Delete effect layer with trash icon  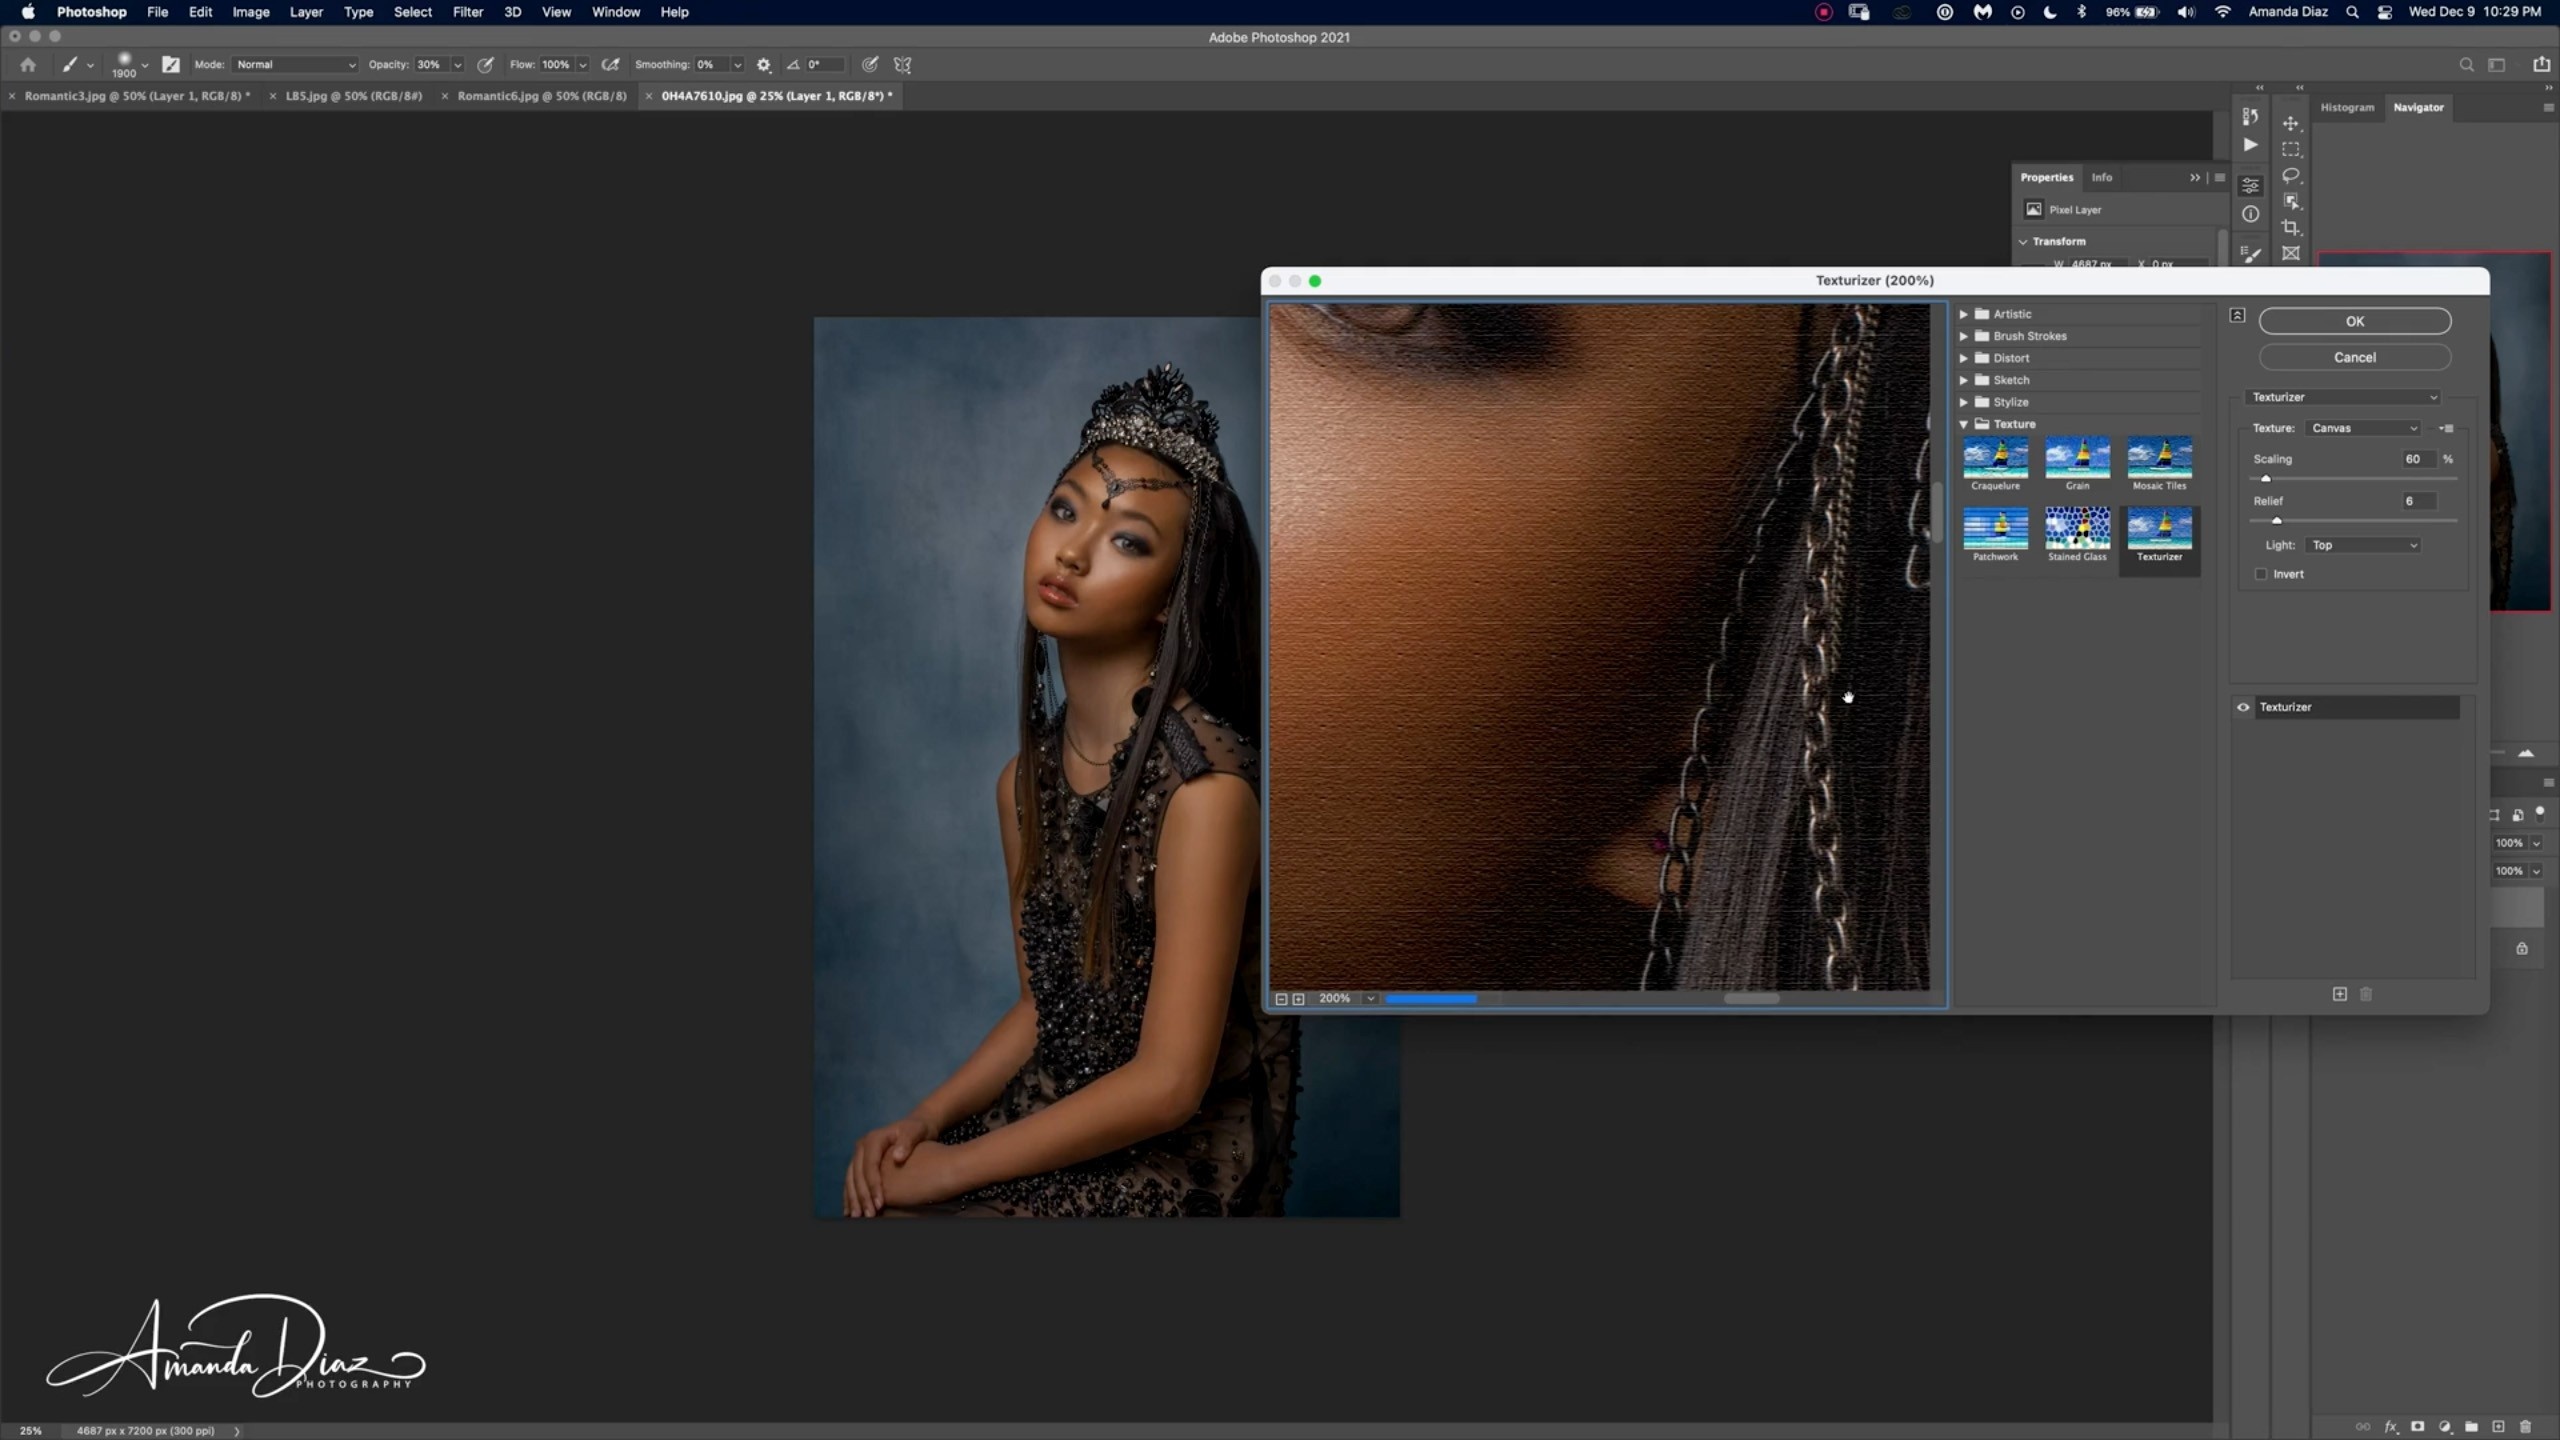2366,994
